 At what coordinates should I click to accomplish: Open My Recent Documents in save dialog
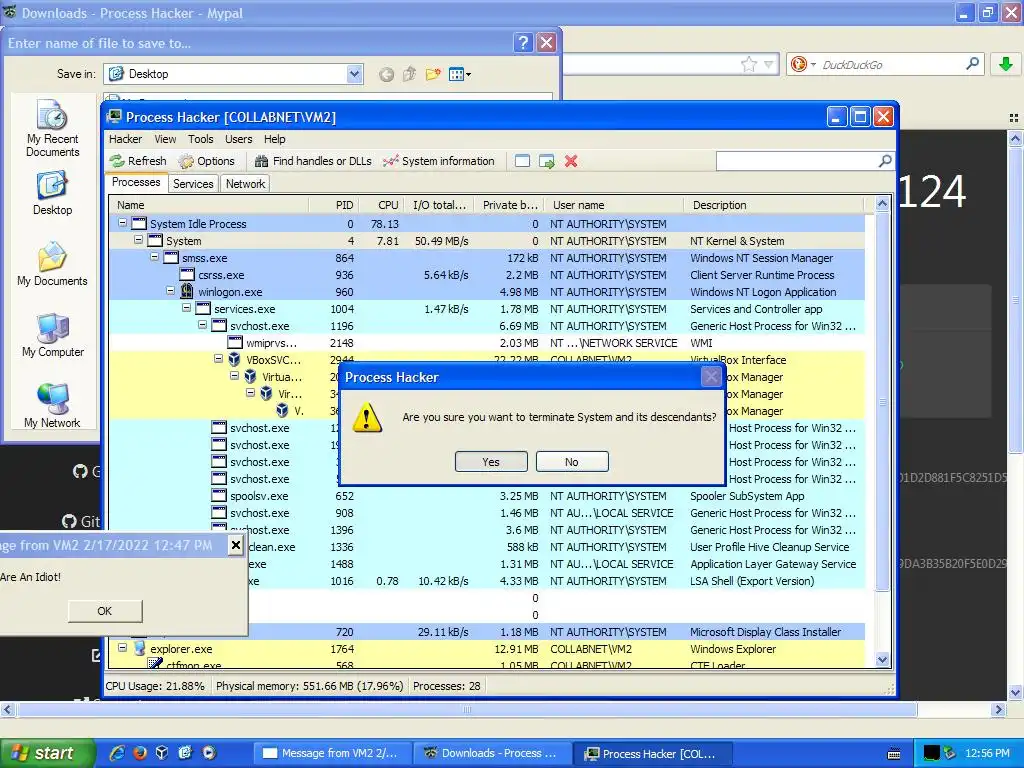52,128
